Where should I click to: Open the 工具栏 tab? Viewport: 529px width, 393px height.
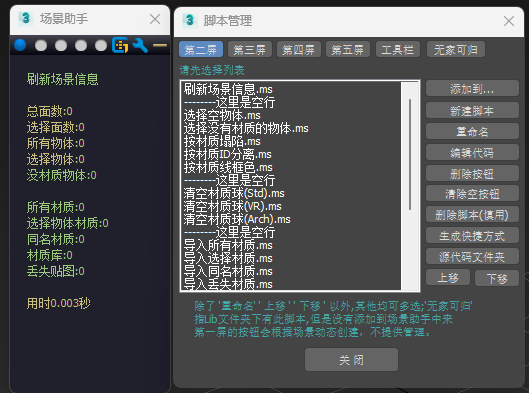click(397, 50)
